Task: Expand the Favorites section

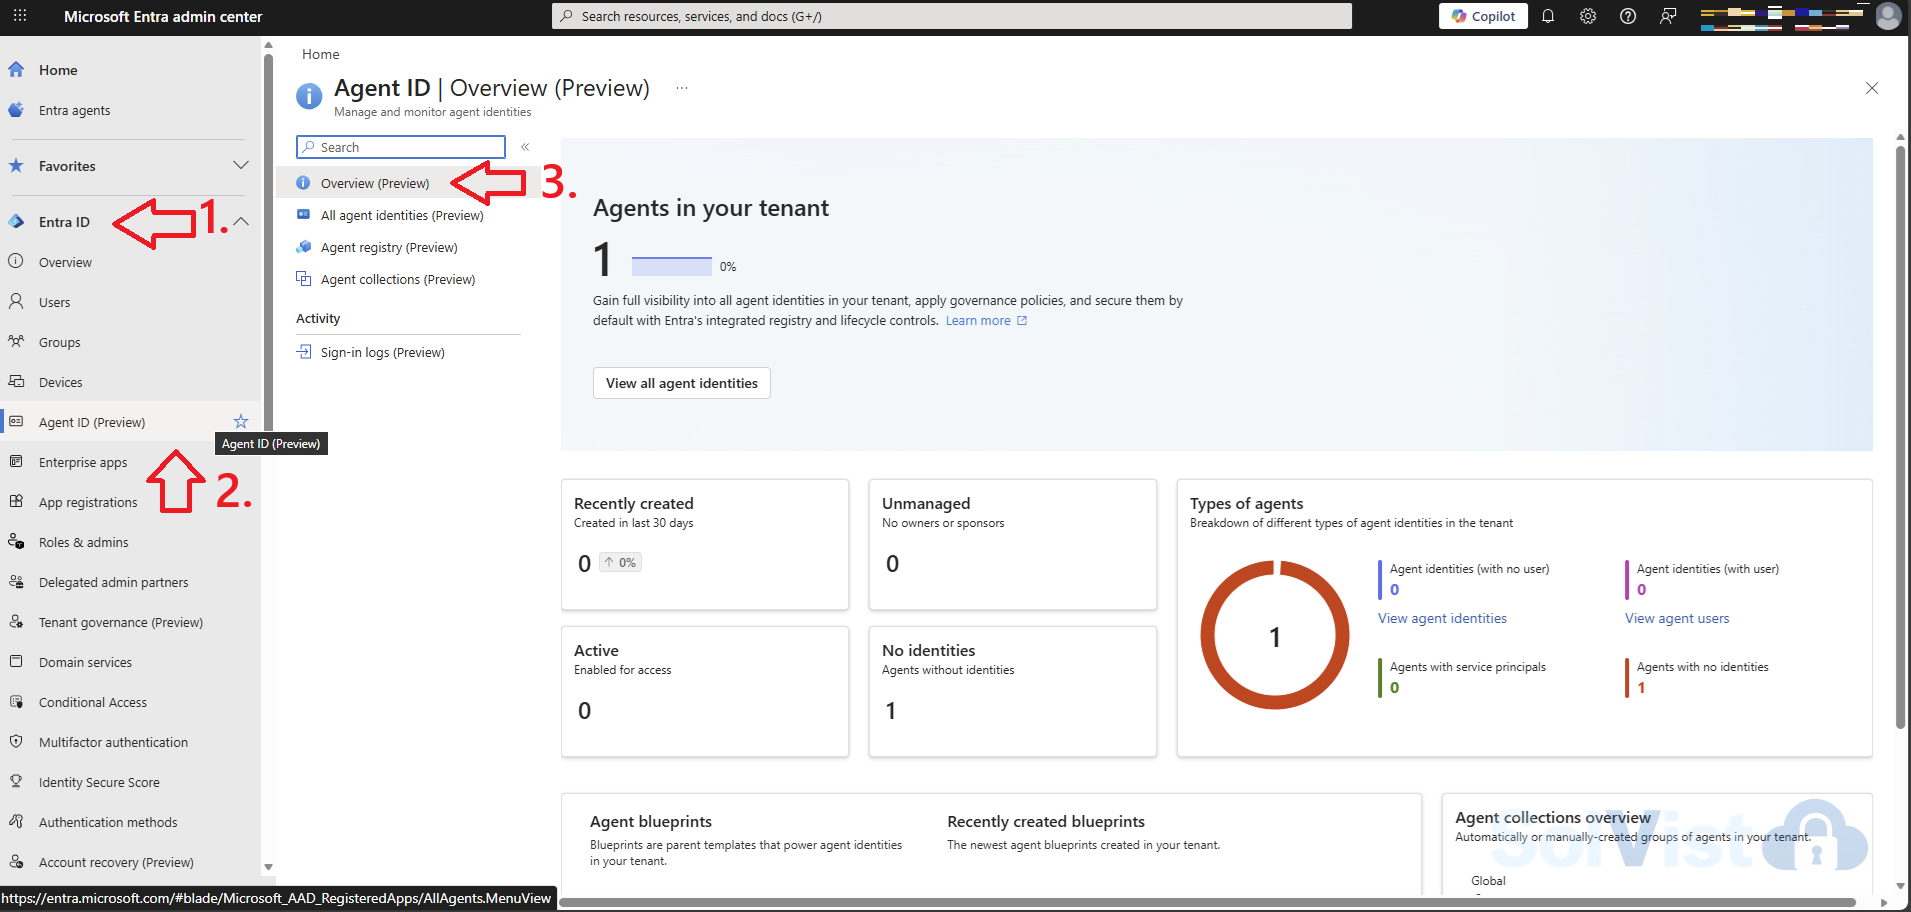Action: pos(240,165)
